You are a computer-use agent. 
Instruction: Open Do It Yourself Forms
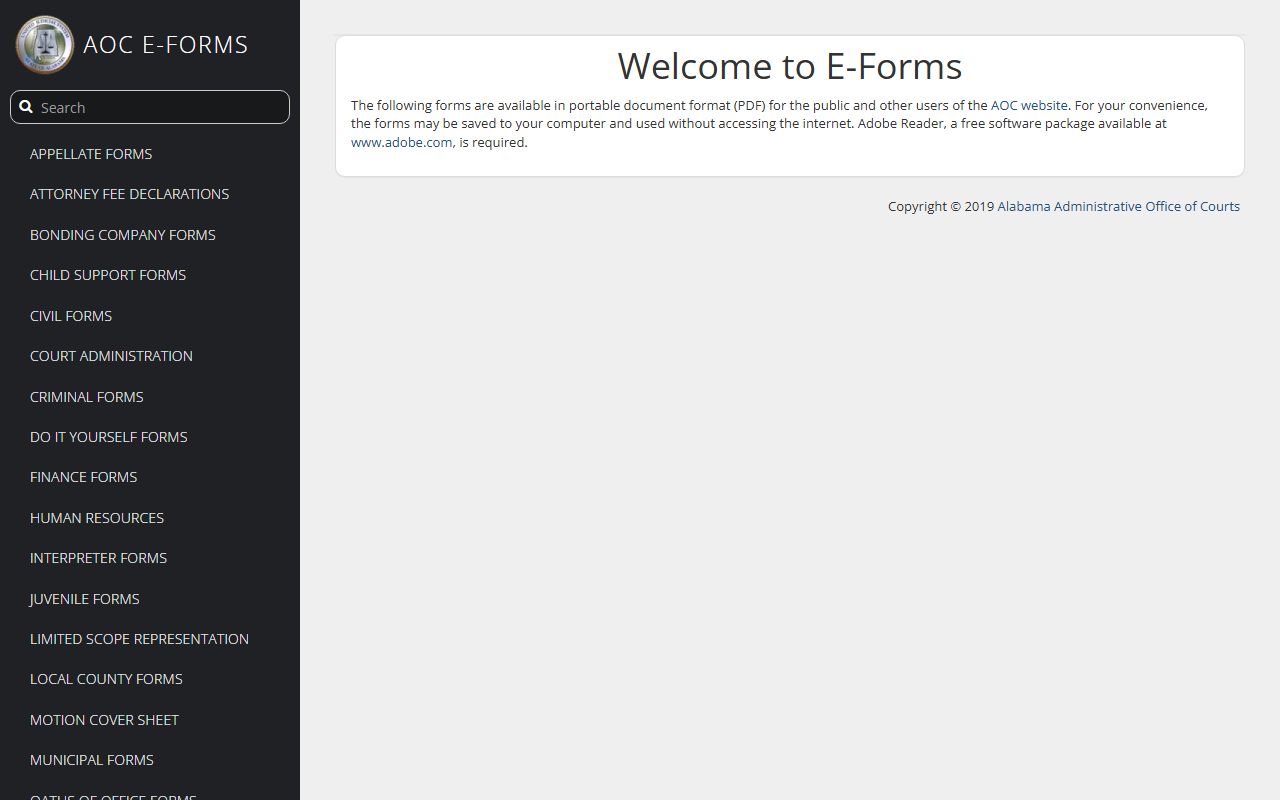(109, 437)
